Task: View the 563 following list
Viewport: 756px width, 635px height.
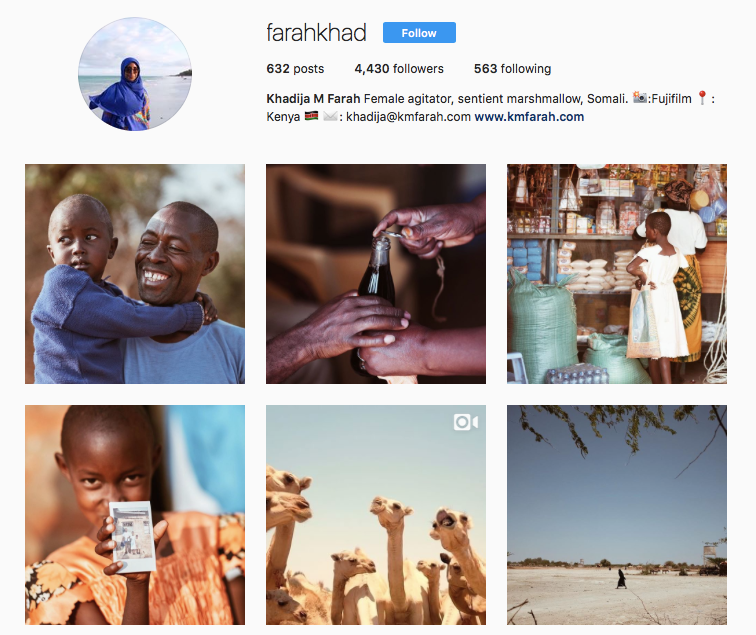Action: click(x=512, y=69)
